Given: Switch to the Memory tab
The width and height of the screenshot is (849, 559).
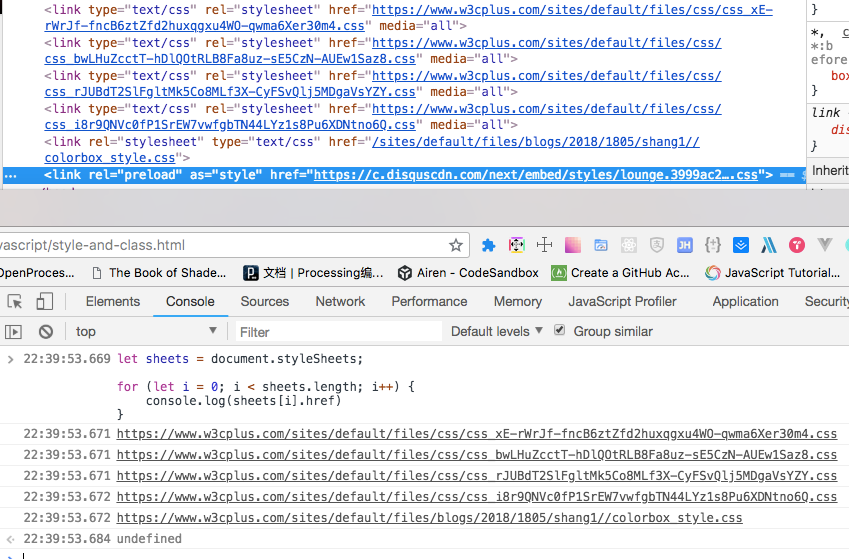Looking at the screenshot, I should tap(518, 302).
